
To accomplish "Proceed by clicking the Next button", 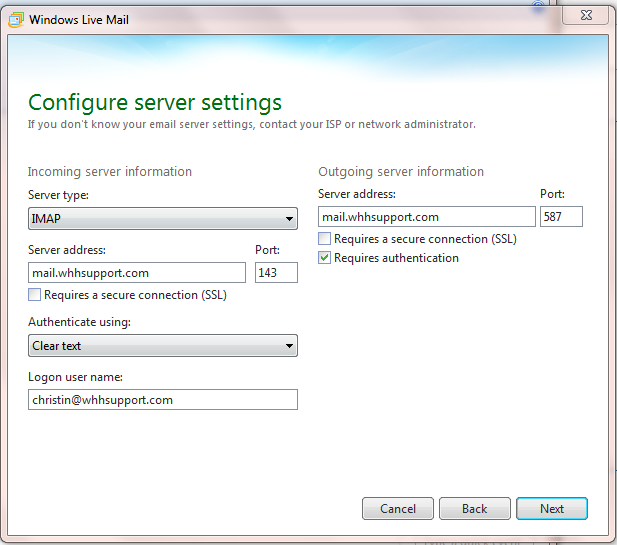I will pos(552,508).
